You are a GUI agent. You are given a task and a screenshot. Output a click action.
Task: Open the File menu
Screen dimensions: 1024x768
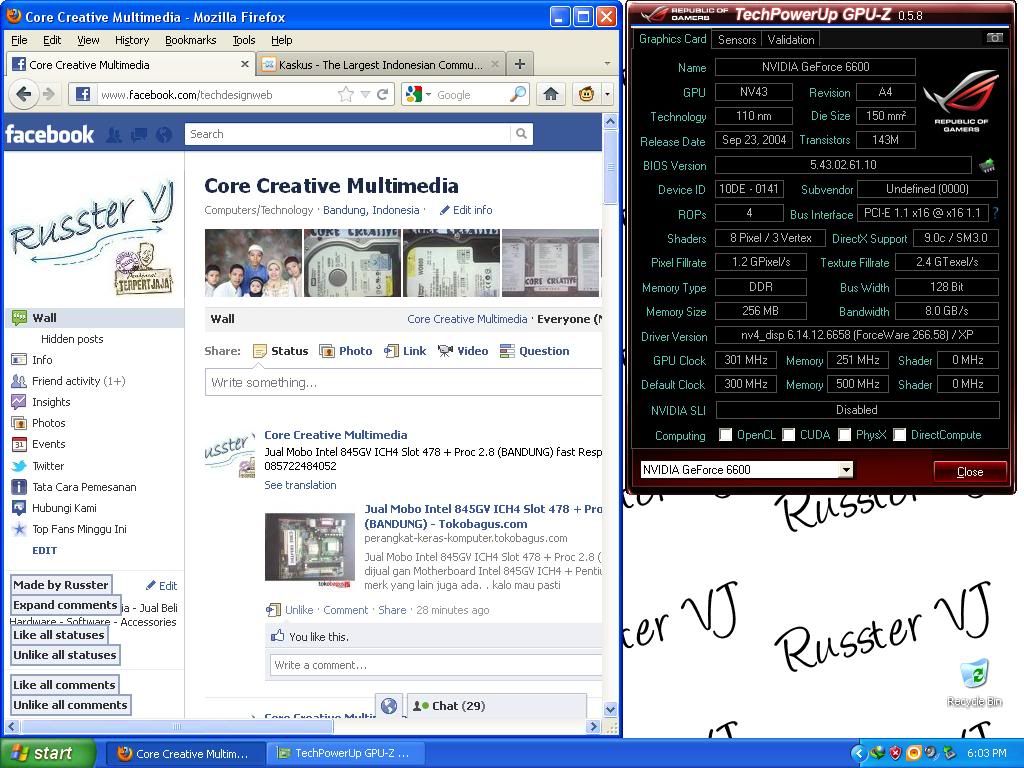(20, 40)
